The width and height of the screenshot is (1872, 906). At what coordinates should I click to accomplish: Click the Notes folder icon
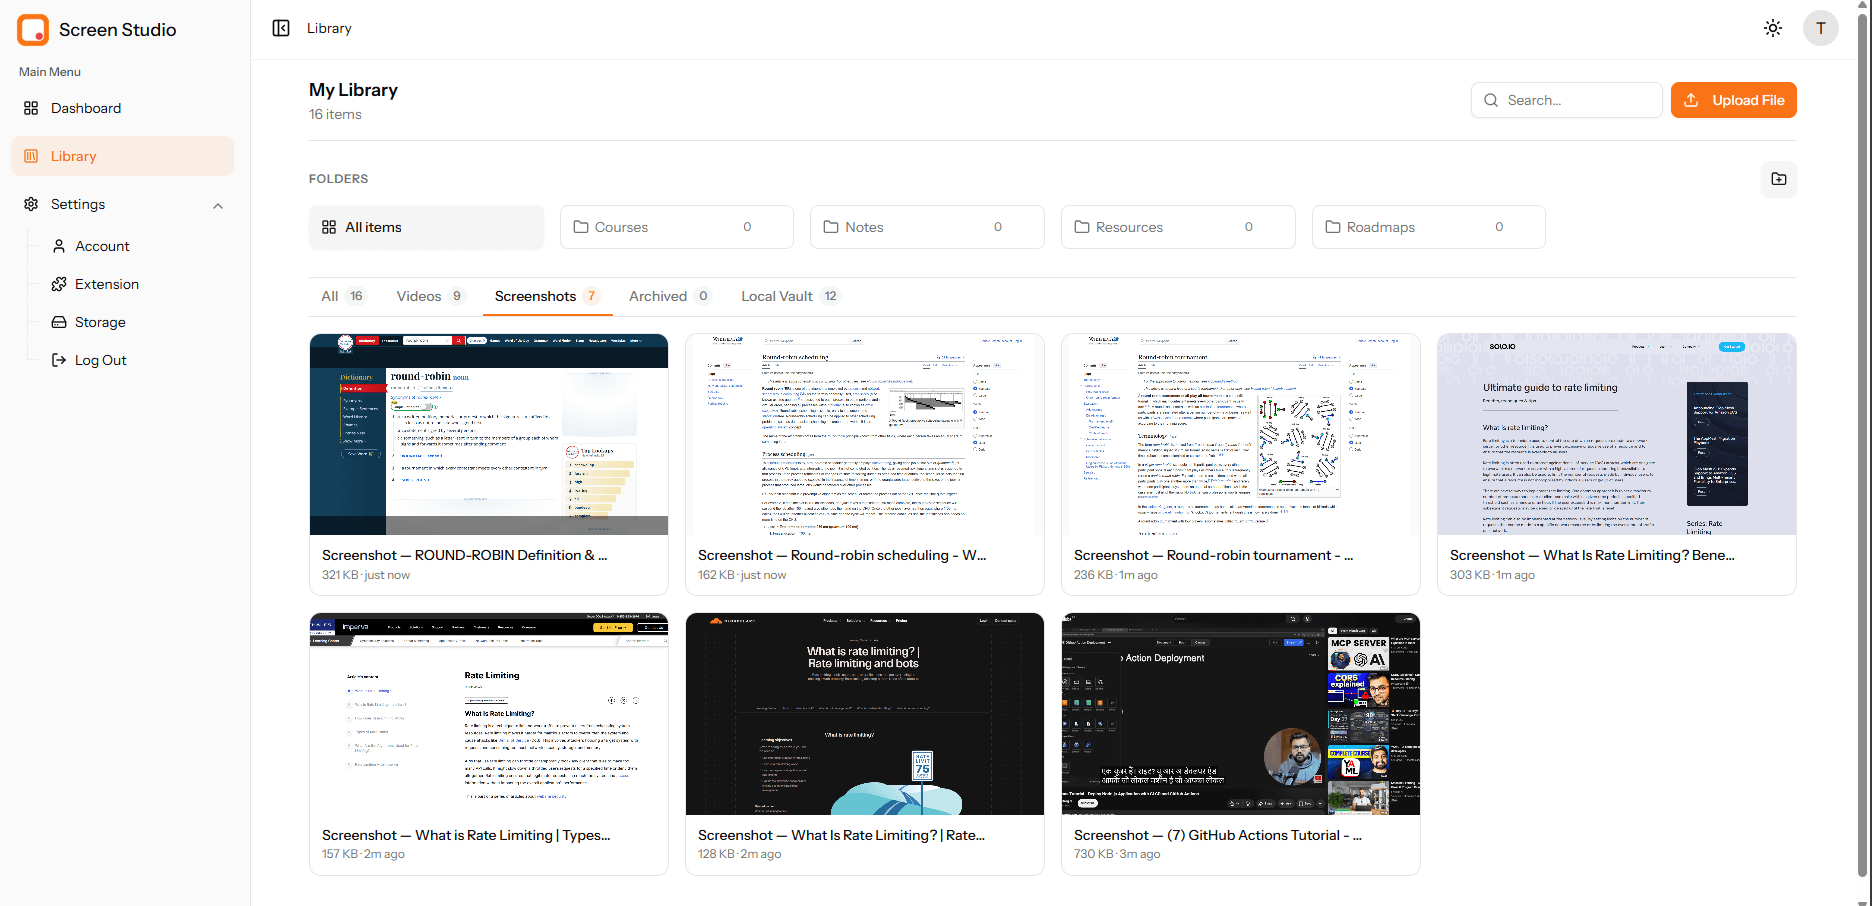(x=831, y=227)
